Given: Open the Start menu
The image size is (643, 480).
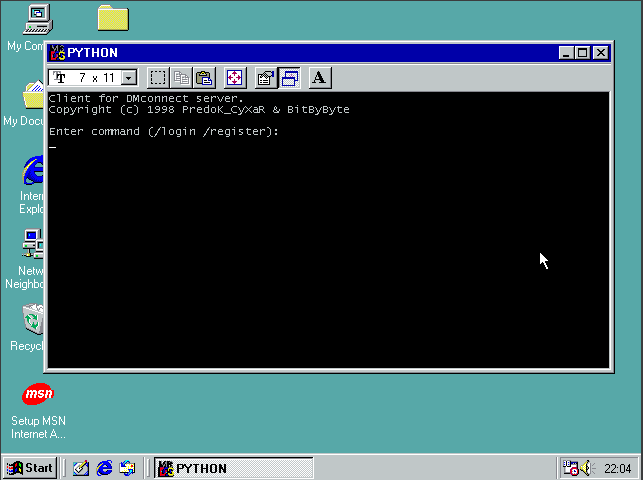Looking at the screenshot, I should (30, 468).
